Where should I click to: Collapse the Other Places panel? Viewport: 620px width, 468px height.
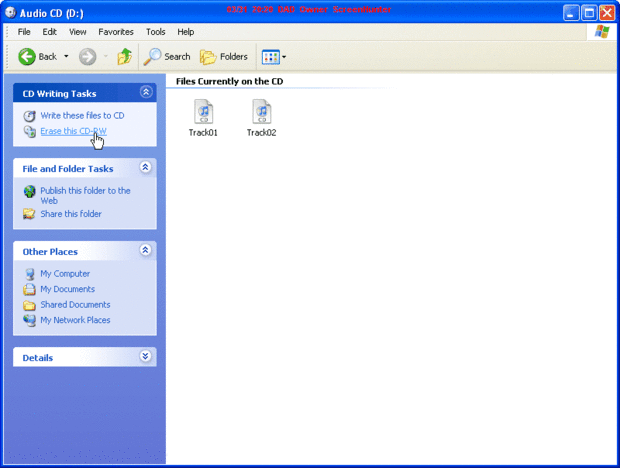[x=146, y=250]
